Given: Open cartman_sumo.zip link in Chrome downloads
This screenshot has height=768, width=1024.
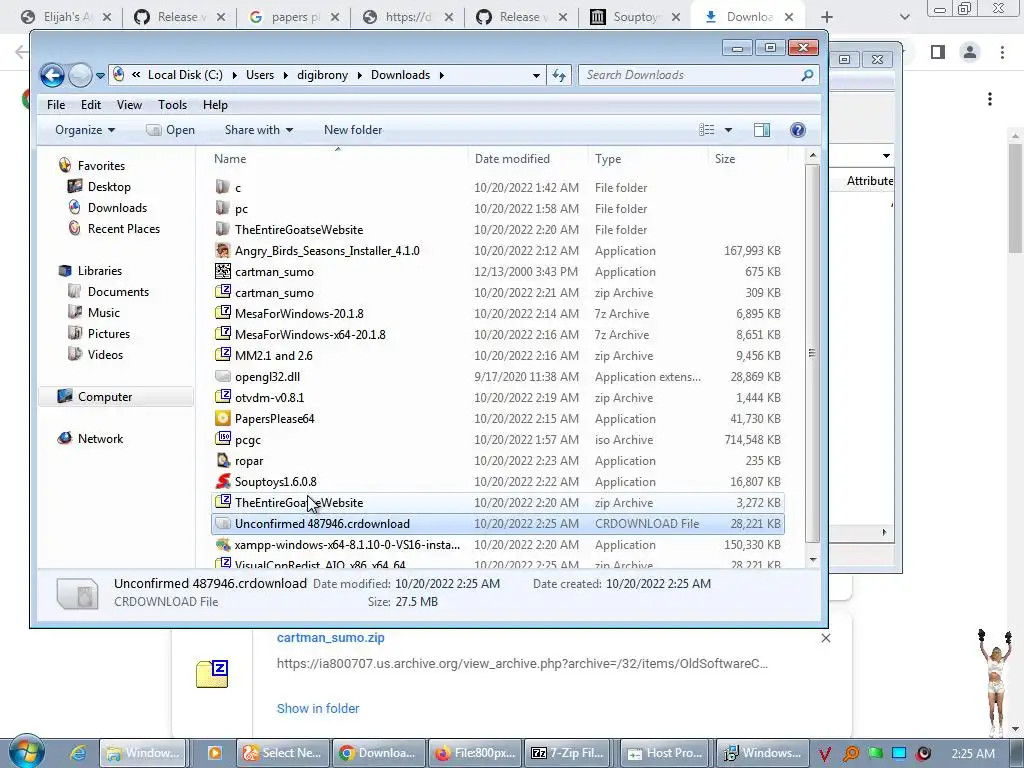Looking at the screenshot, I should tap(330, 638).
